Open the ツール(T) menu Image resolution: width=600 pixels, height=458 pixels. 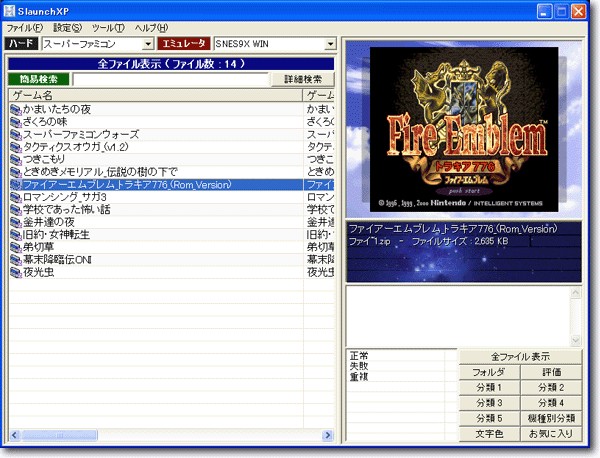click(x=108, y=28)
